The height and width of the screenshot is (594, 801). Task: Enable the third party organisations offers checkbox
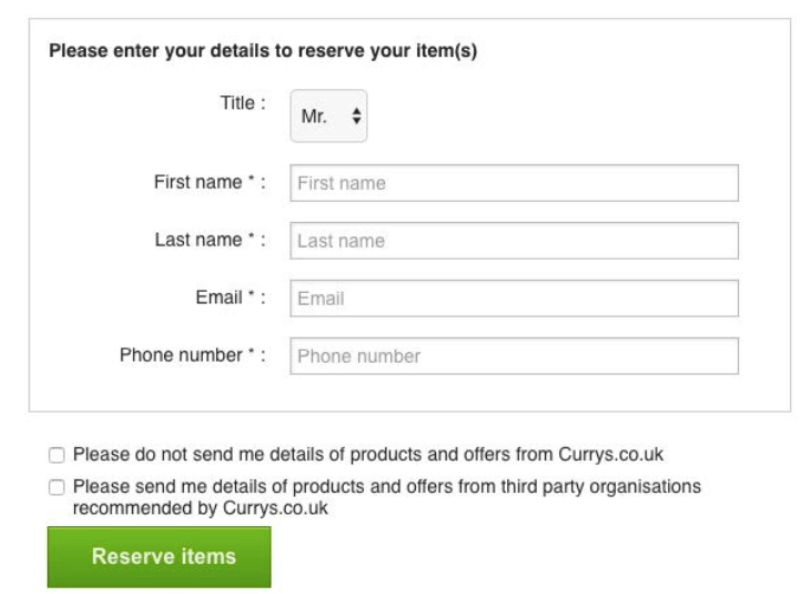pyautogui.click(x=57, y=487)
